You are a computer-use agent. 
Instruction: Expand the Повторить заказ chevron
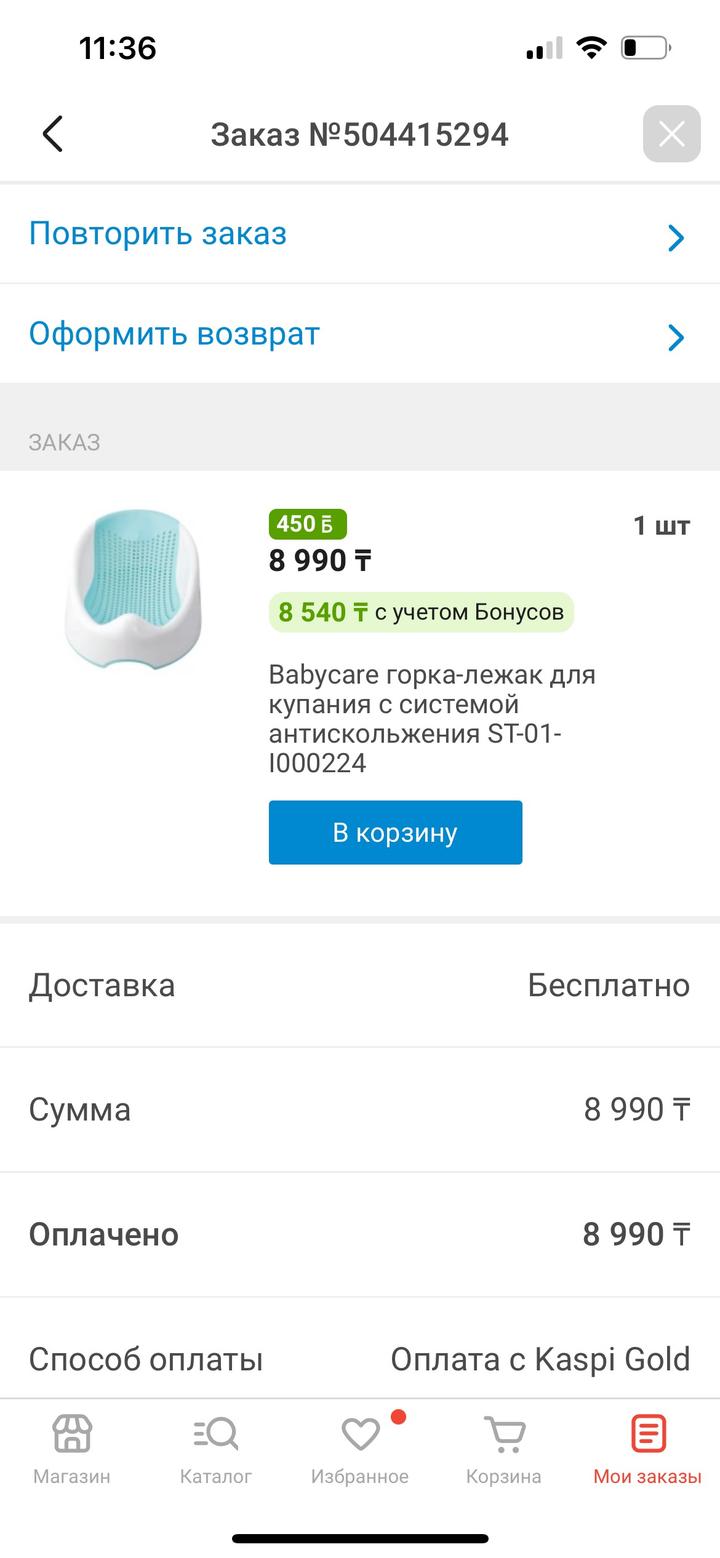click(676, 237)
